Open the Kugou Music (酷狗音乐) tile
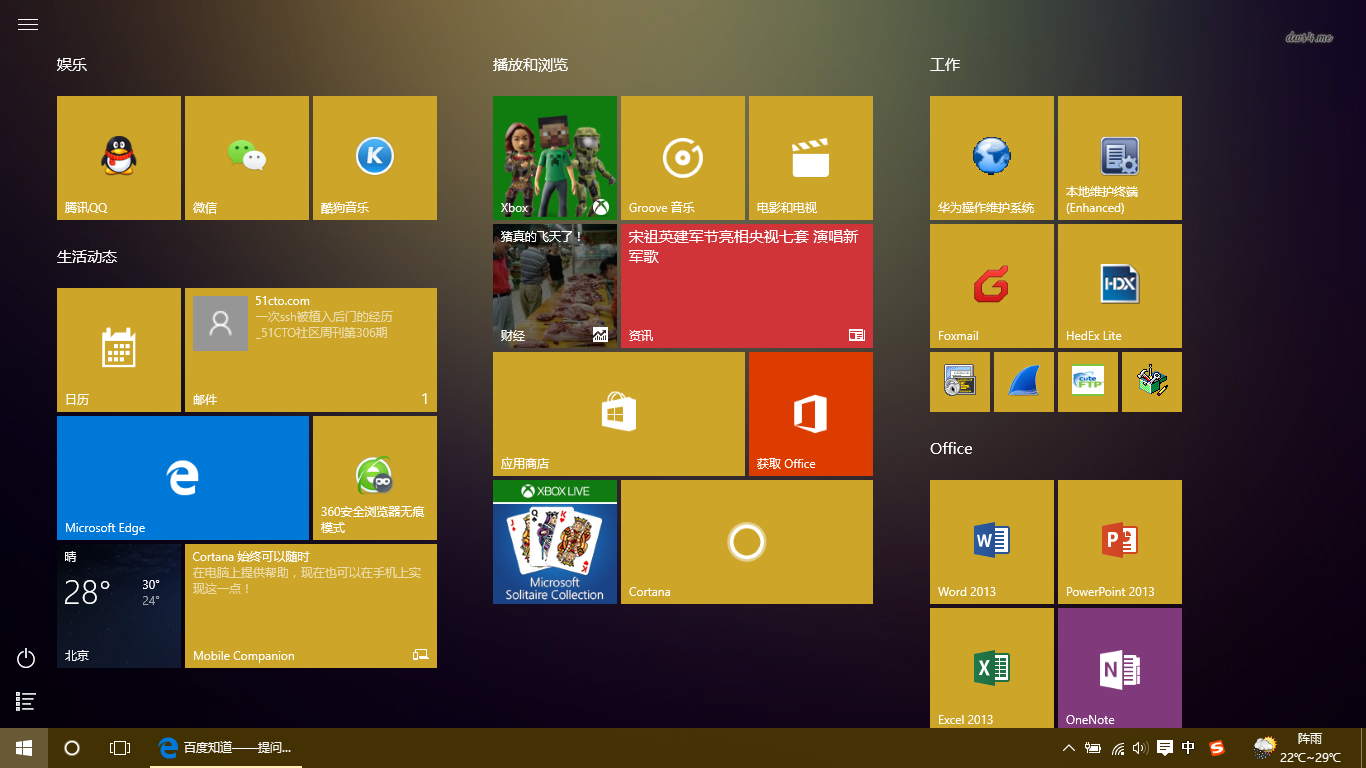1366x768 pixels. [x=375, y=158]
